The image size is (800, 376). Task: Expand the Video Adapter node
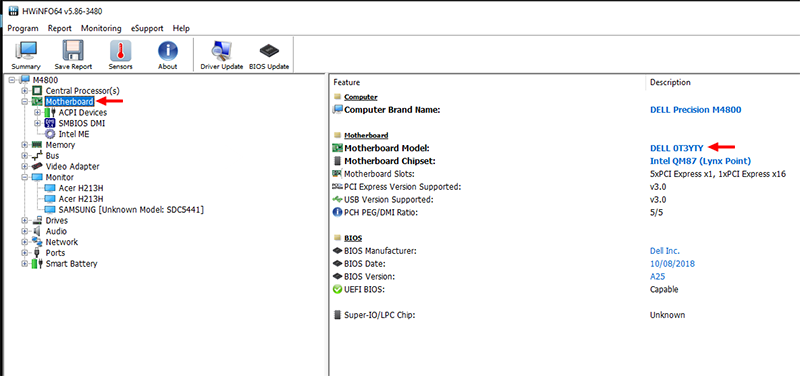click(24, 166)
